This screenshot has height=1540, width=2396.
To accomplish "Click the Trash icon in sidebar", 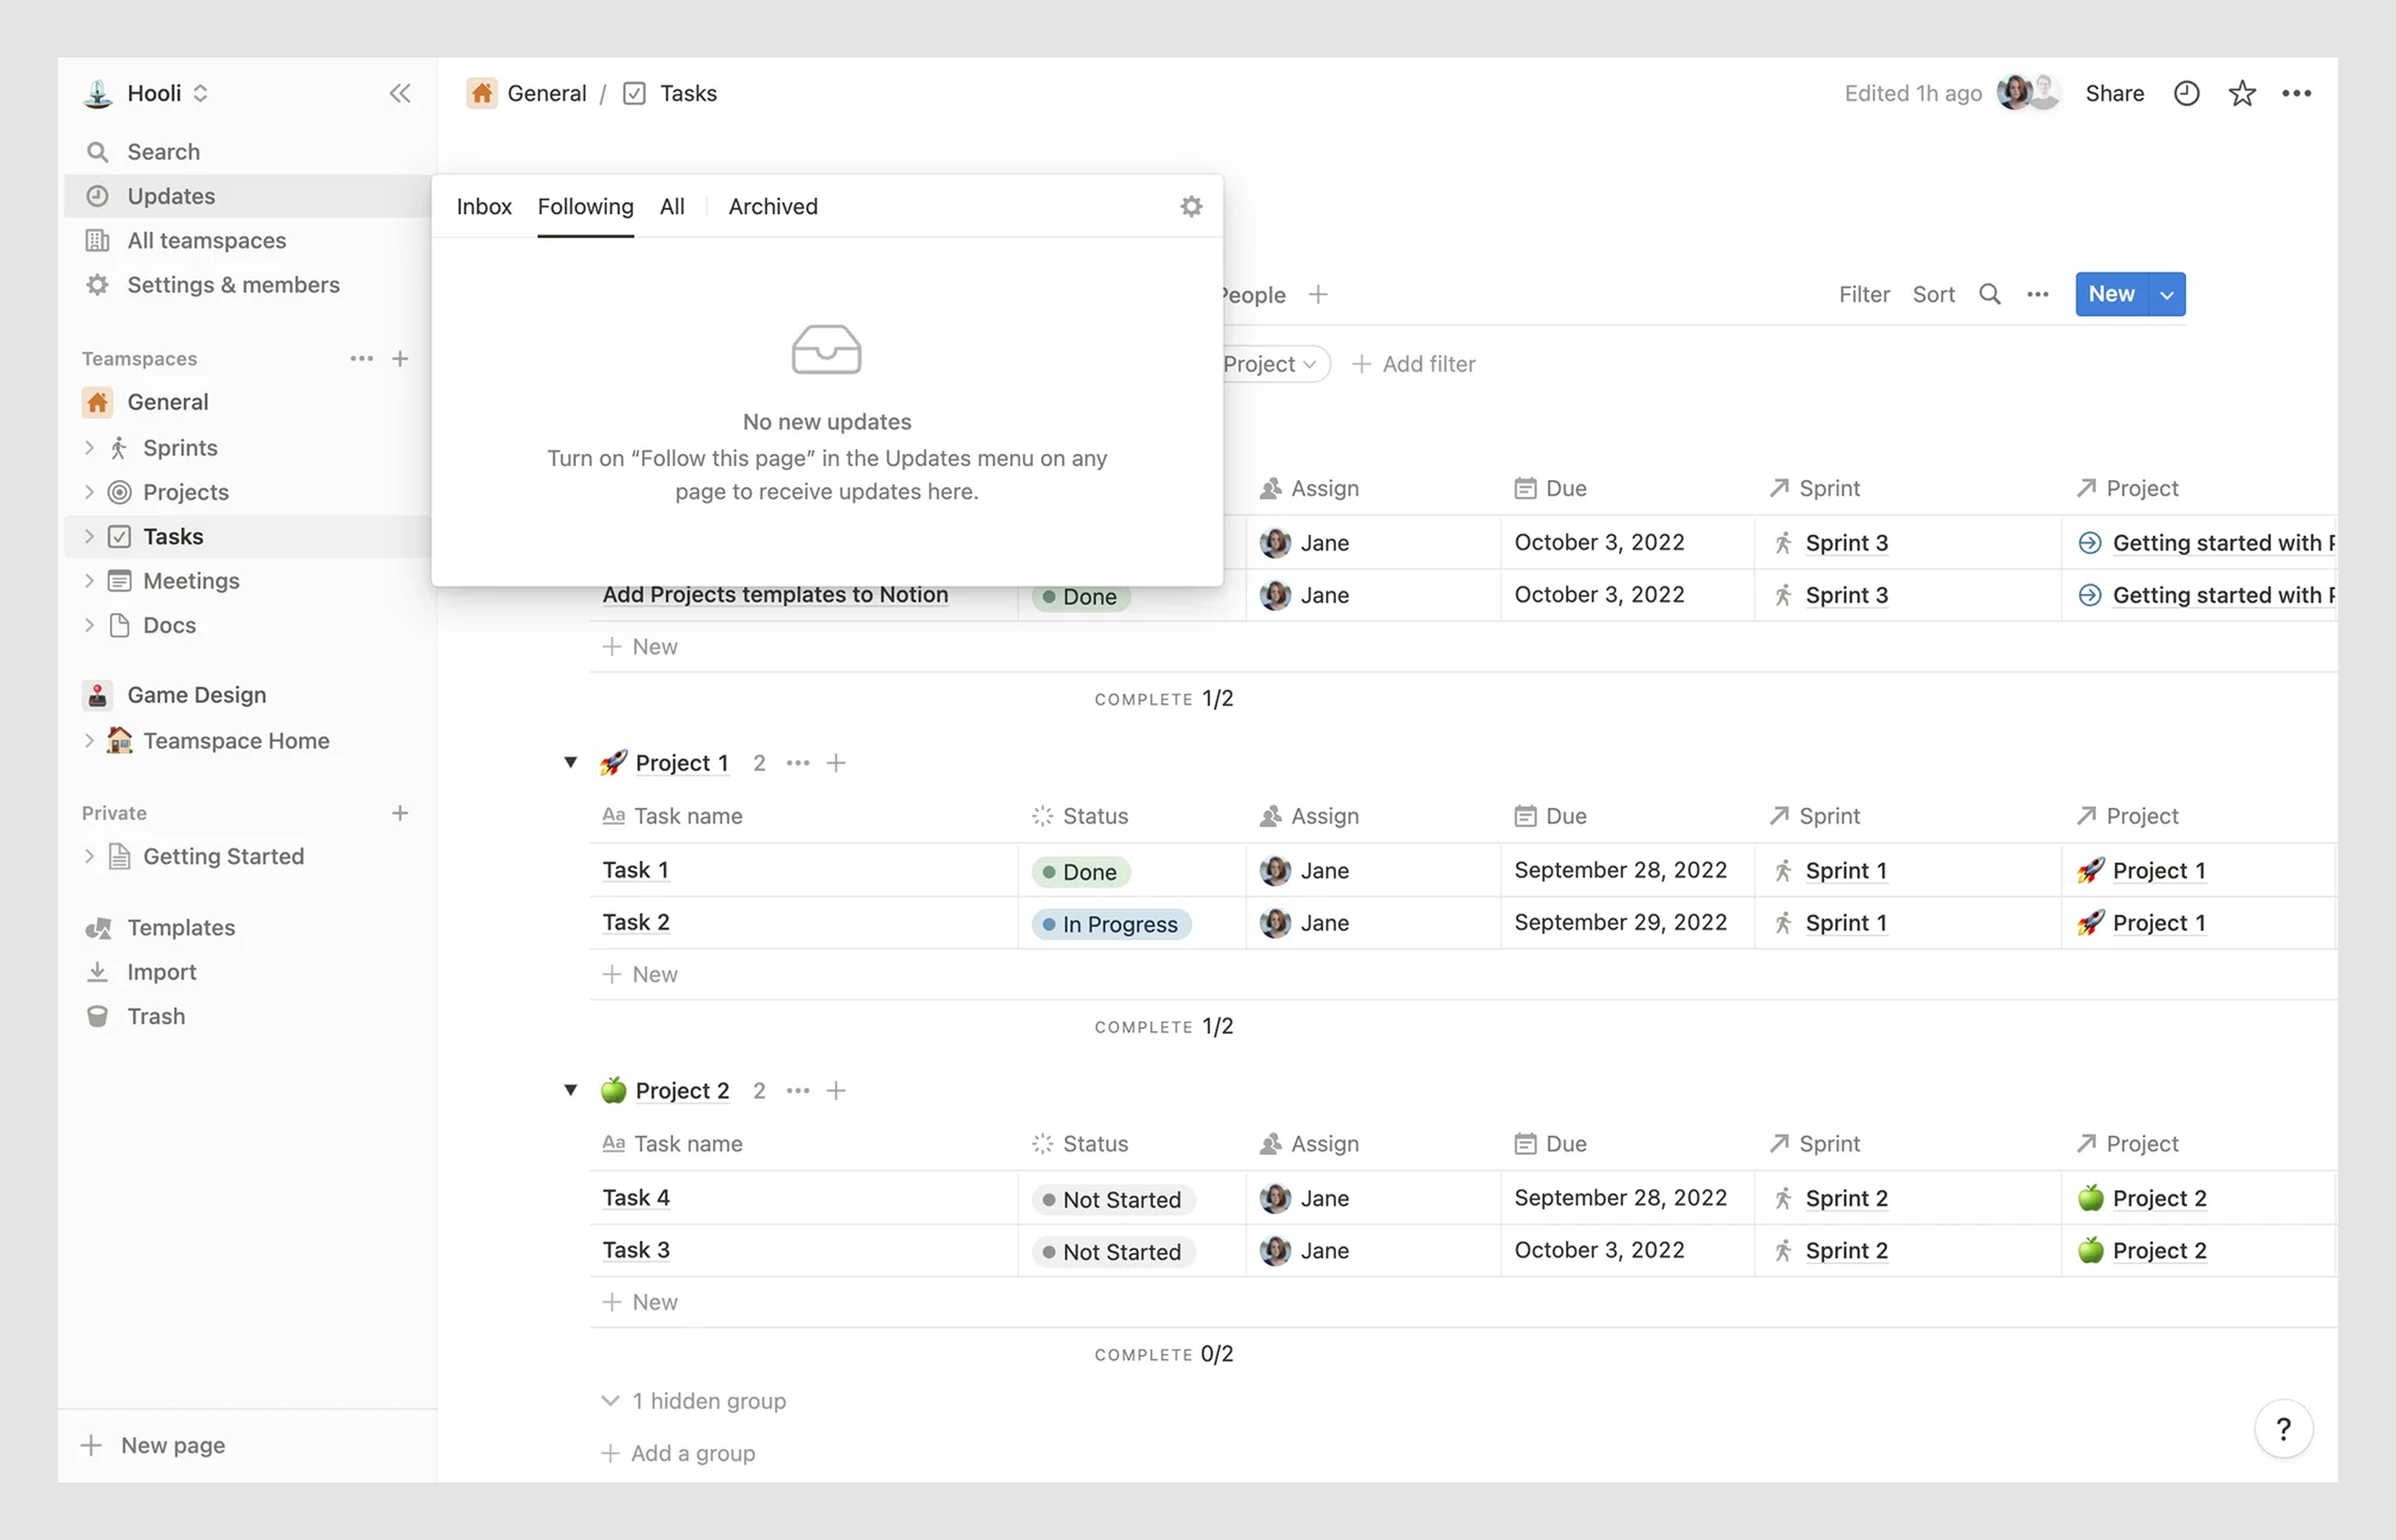I will pyautogui.click(x=97, y=1016).
